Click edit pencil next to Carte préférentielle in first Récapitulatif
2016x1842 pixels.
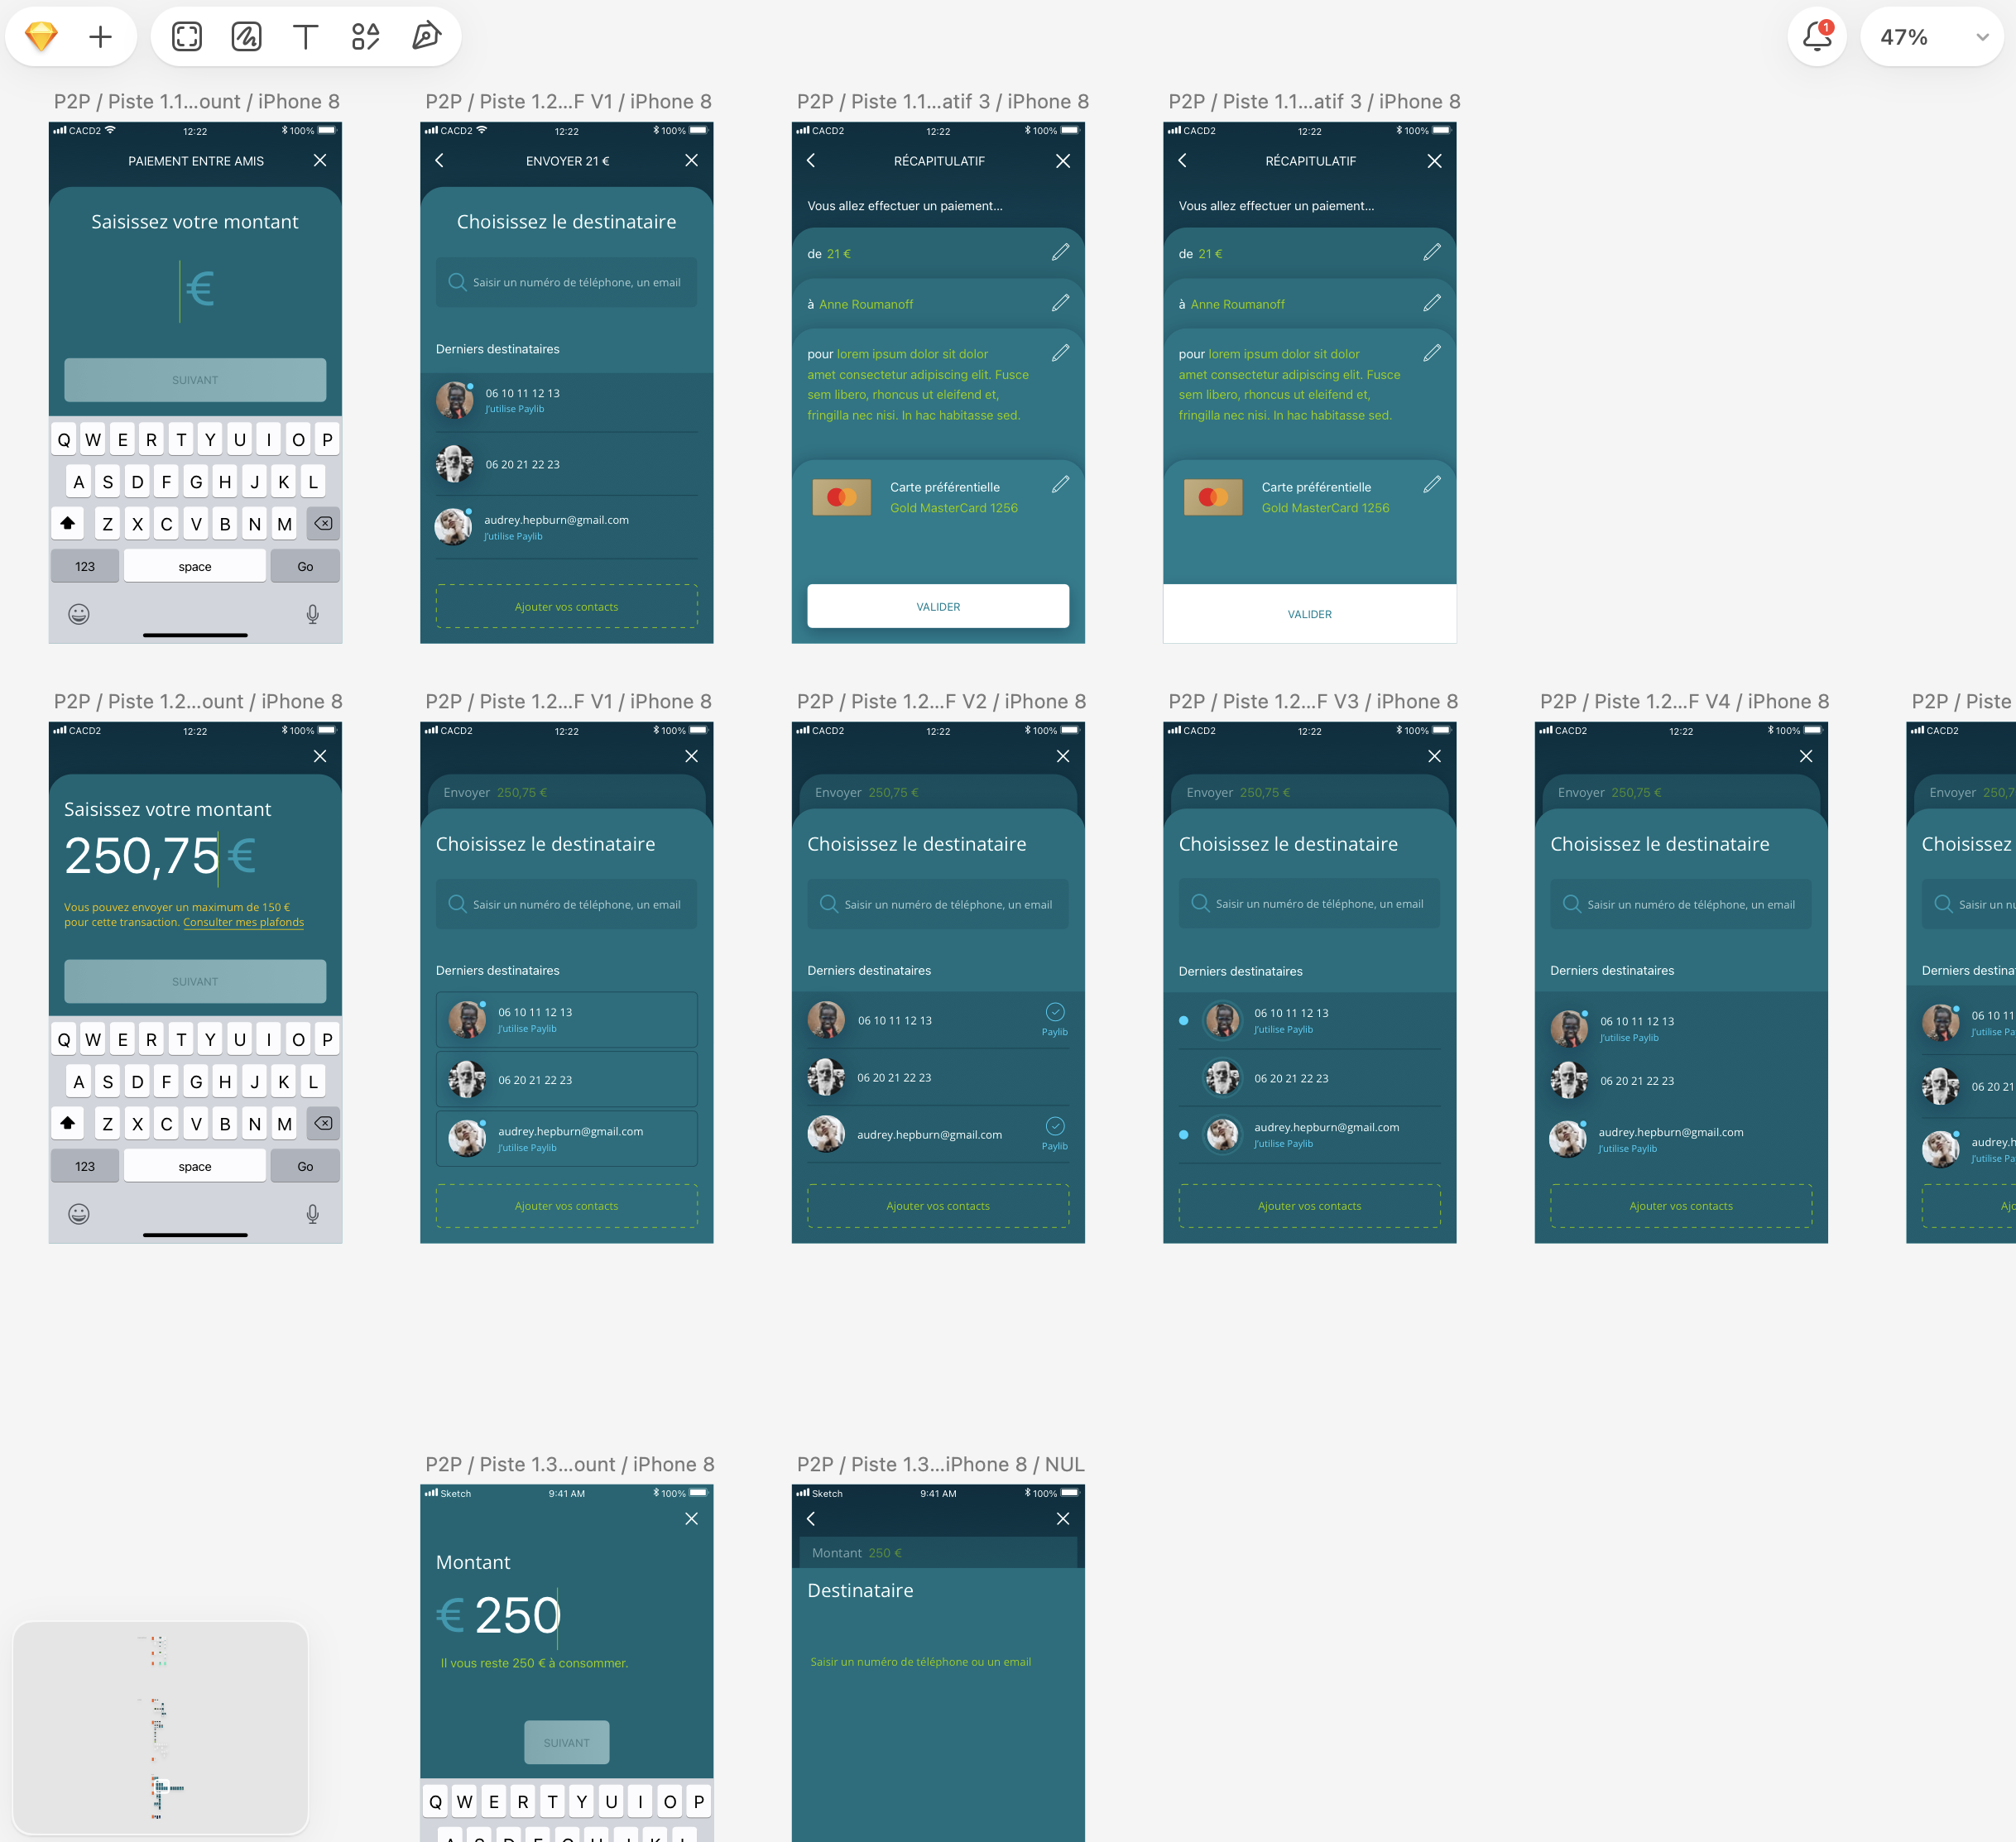[1060, 484]
